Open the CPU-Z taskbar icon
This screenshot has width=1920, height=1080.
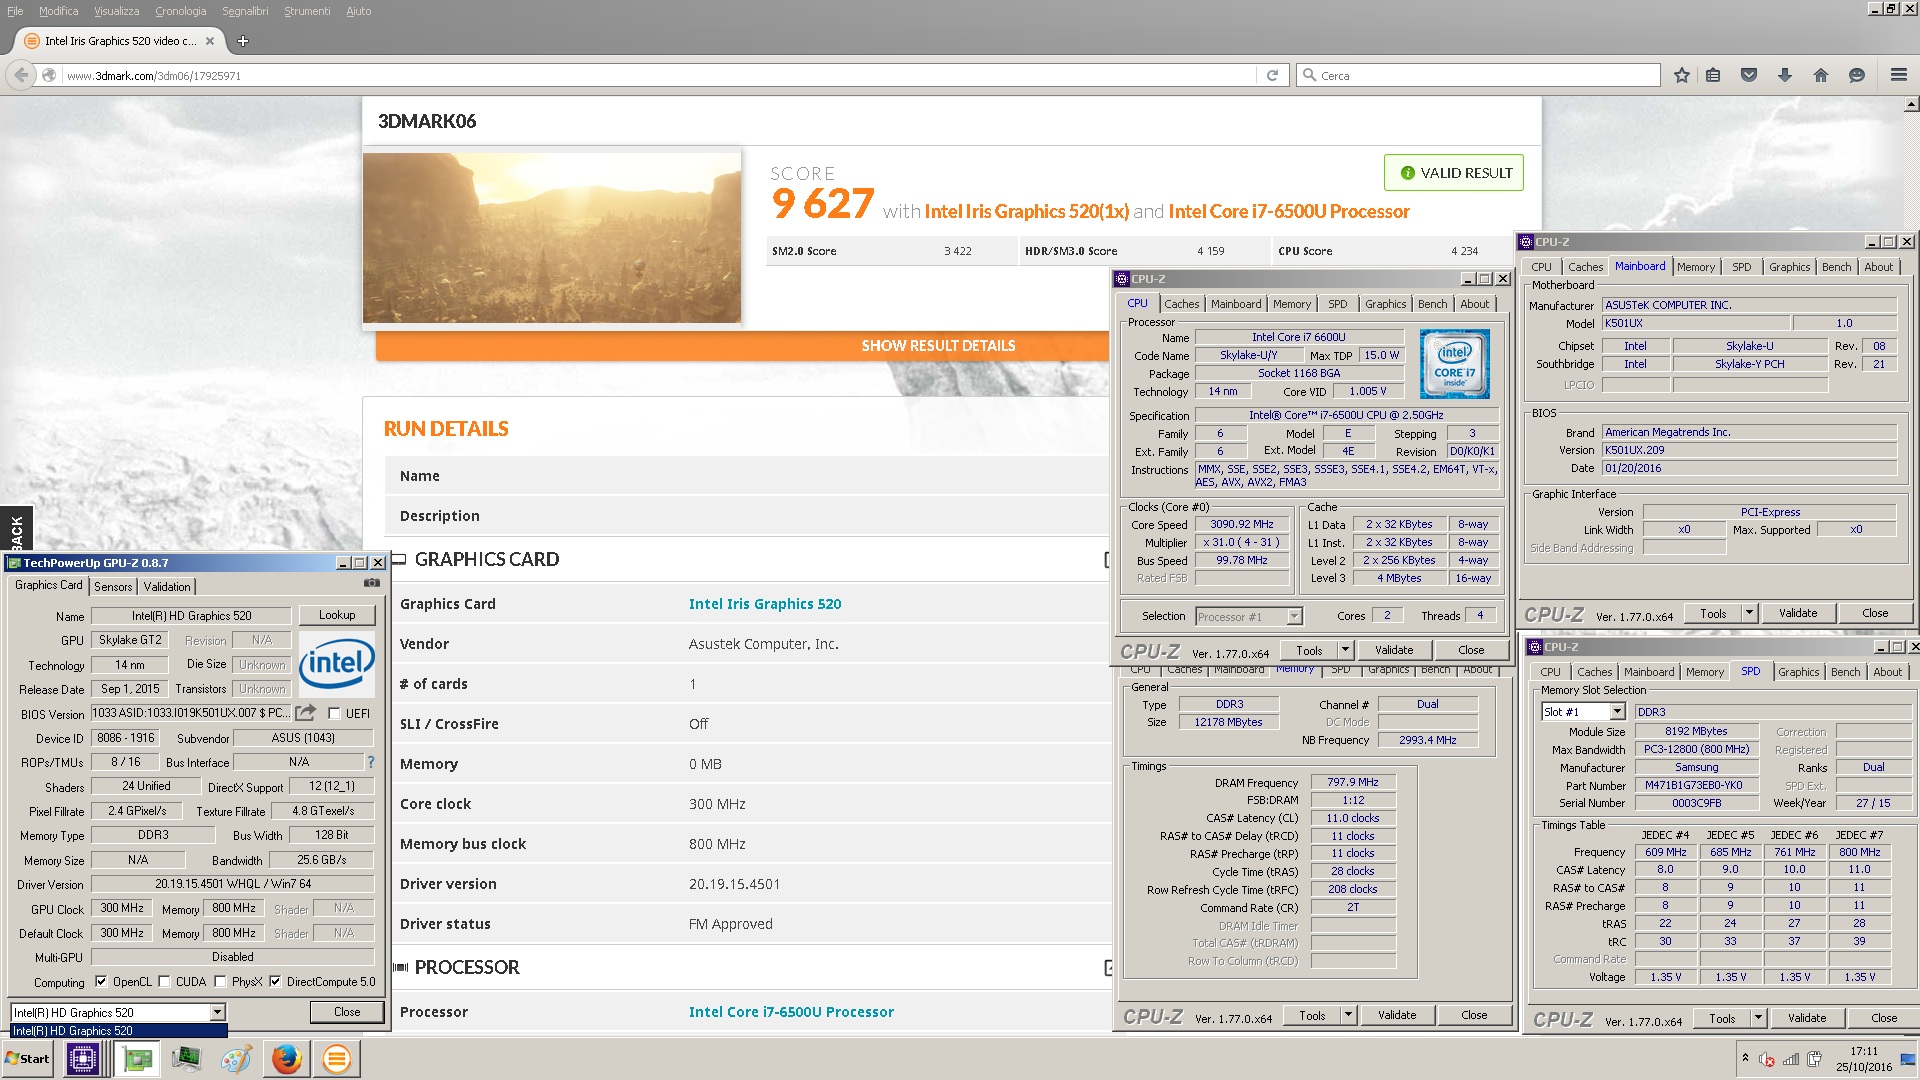[x=82, y=1058]
